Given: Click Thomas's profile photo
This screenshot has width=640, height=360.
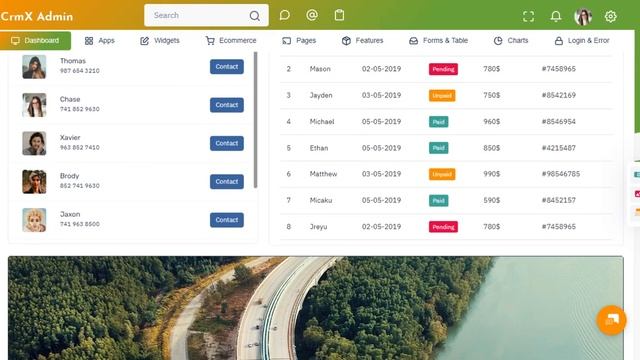Looking at the screenshot, I should coord(34,67).
